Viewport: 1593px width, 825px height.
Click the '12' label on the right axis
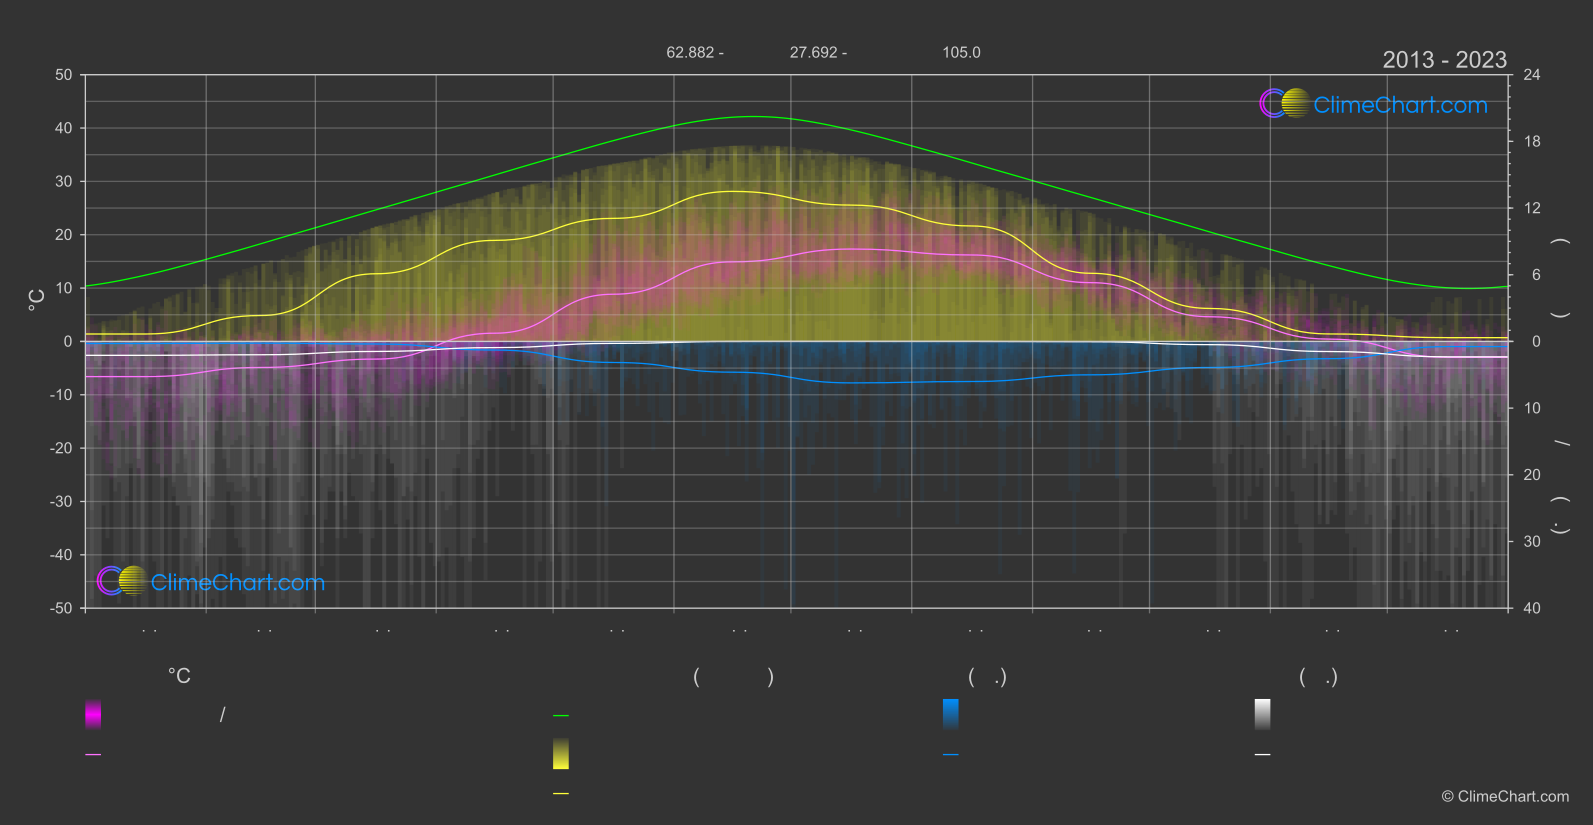[x=1532, y=208]
